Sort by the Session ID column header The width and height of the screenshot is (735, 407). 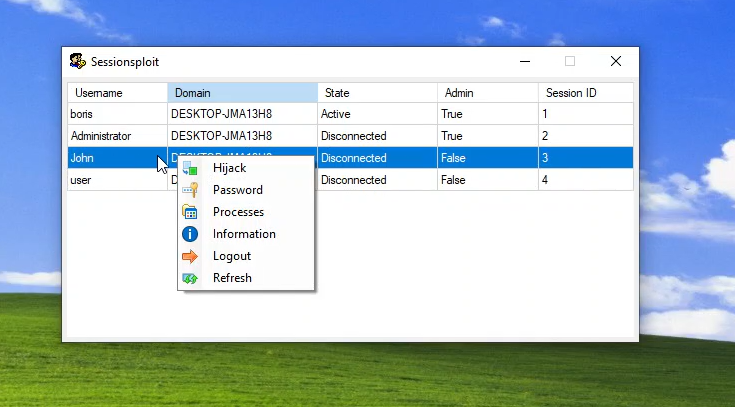[586, 93]
